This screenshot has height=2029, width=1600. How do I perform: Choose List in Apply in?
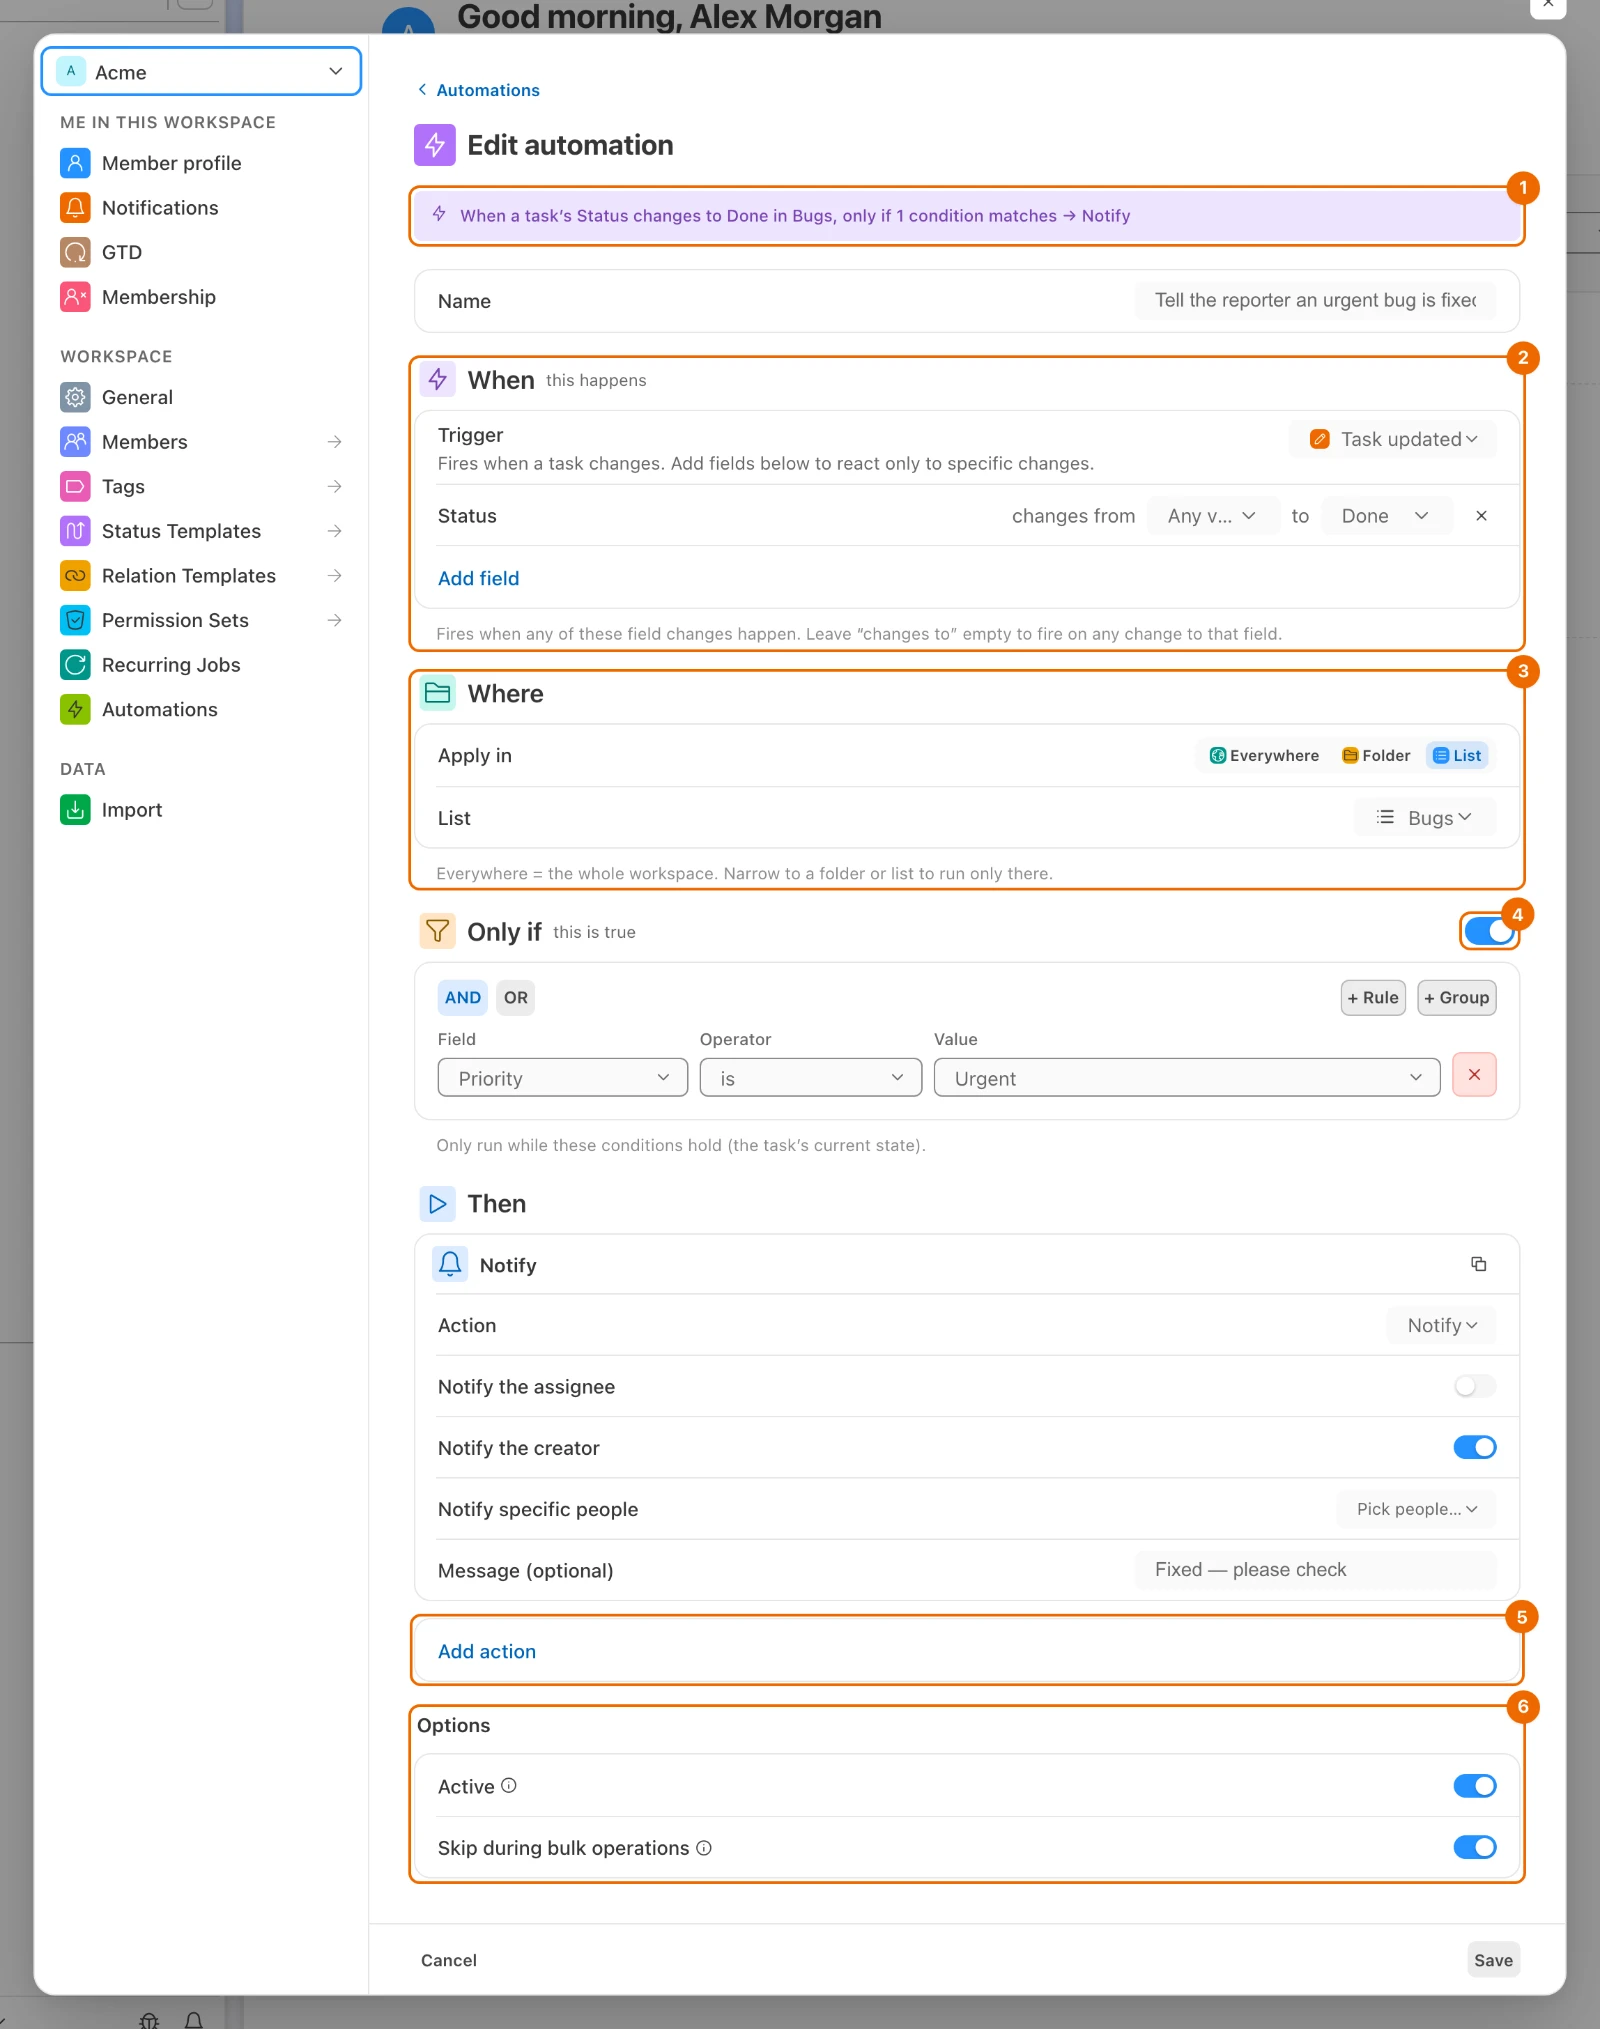pyautogui.click(x=1458, y=755)
